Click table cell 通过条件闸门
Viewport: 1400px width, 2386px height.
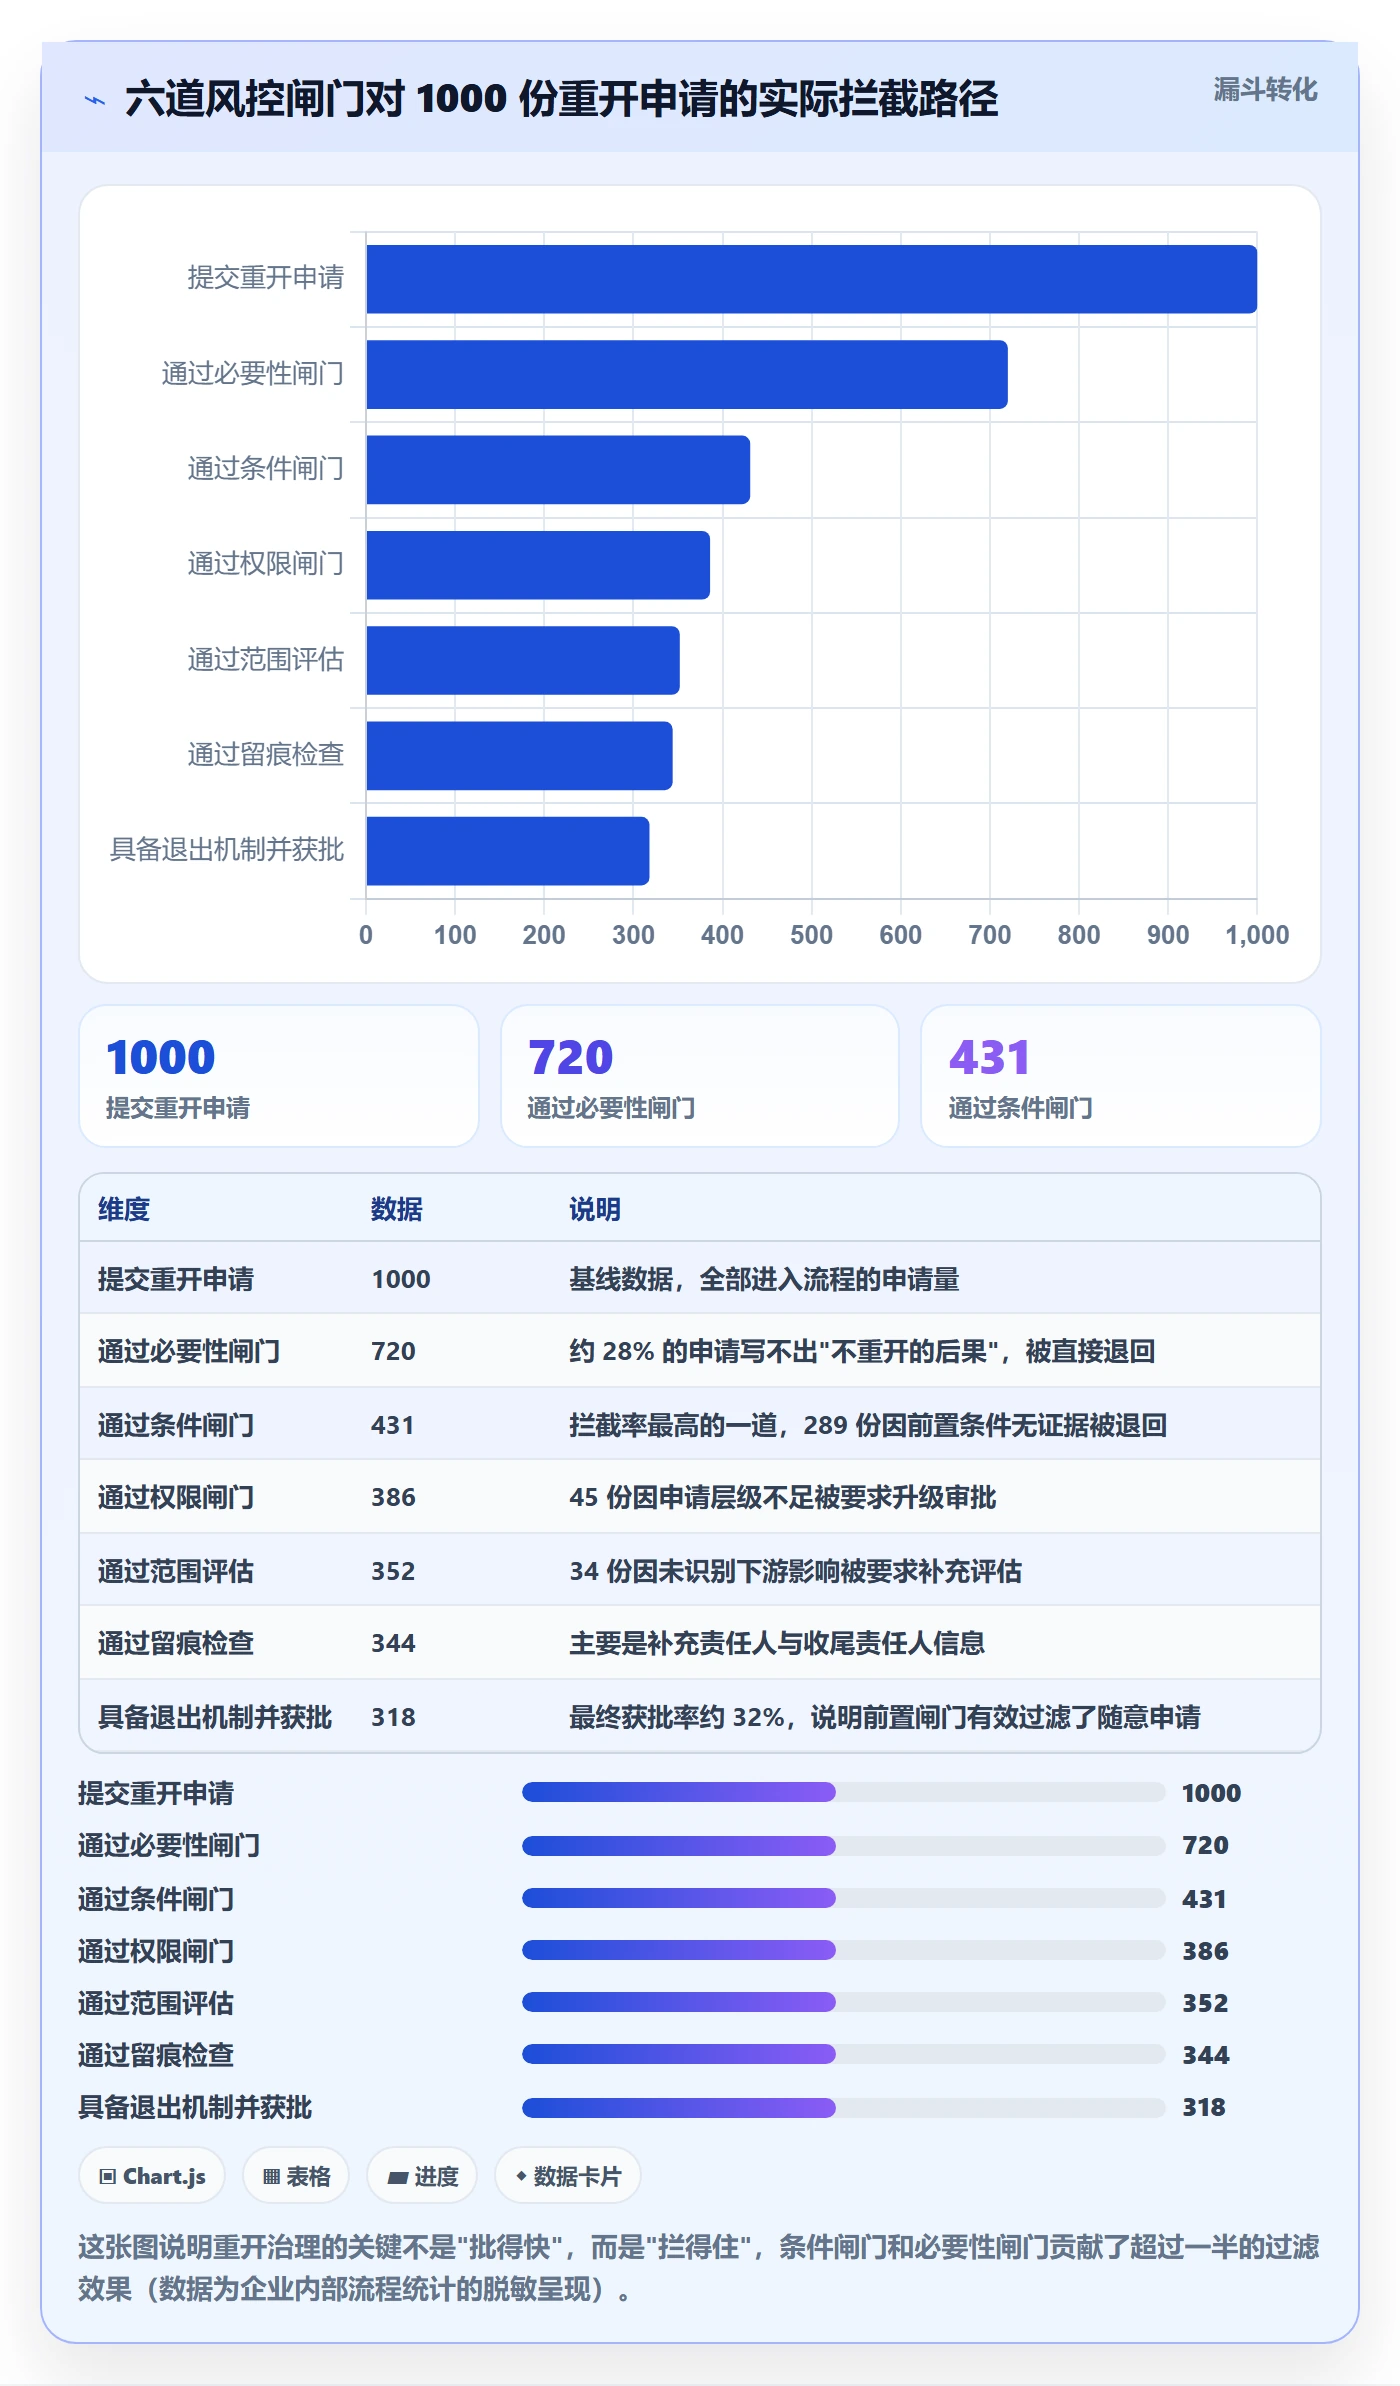(176, 1425)
